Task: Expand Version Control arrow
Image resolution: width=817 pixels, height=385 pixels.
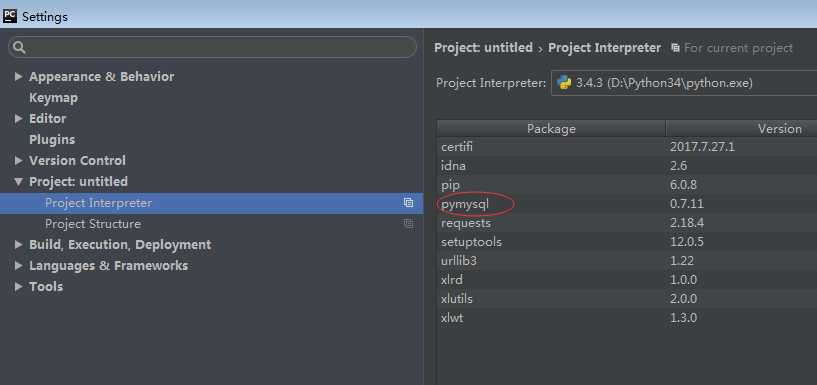Action: 18,160
